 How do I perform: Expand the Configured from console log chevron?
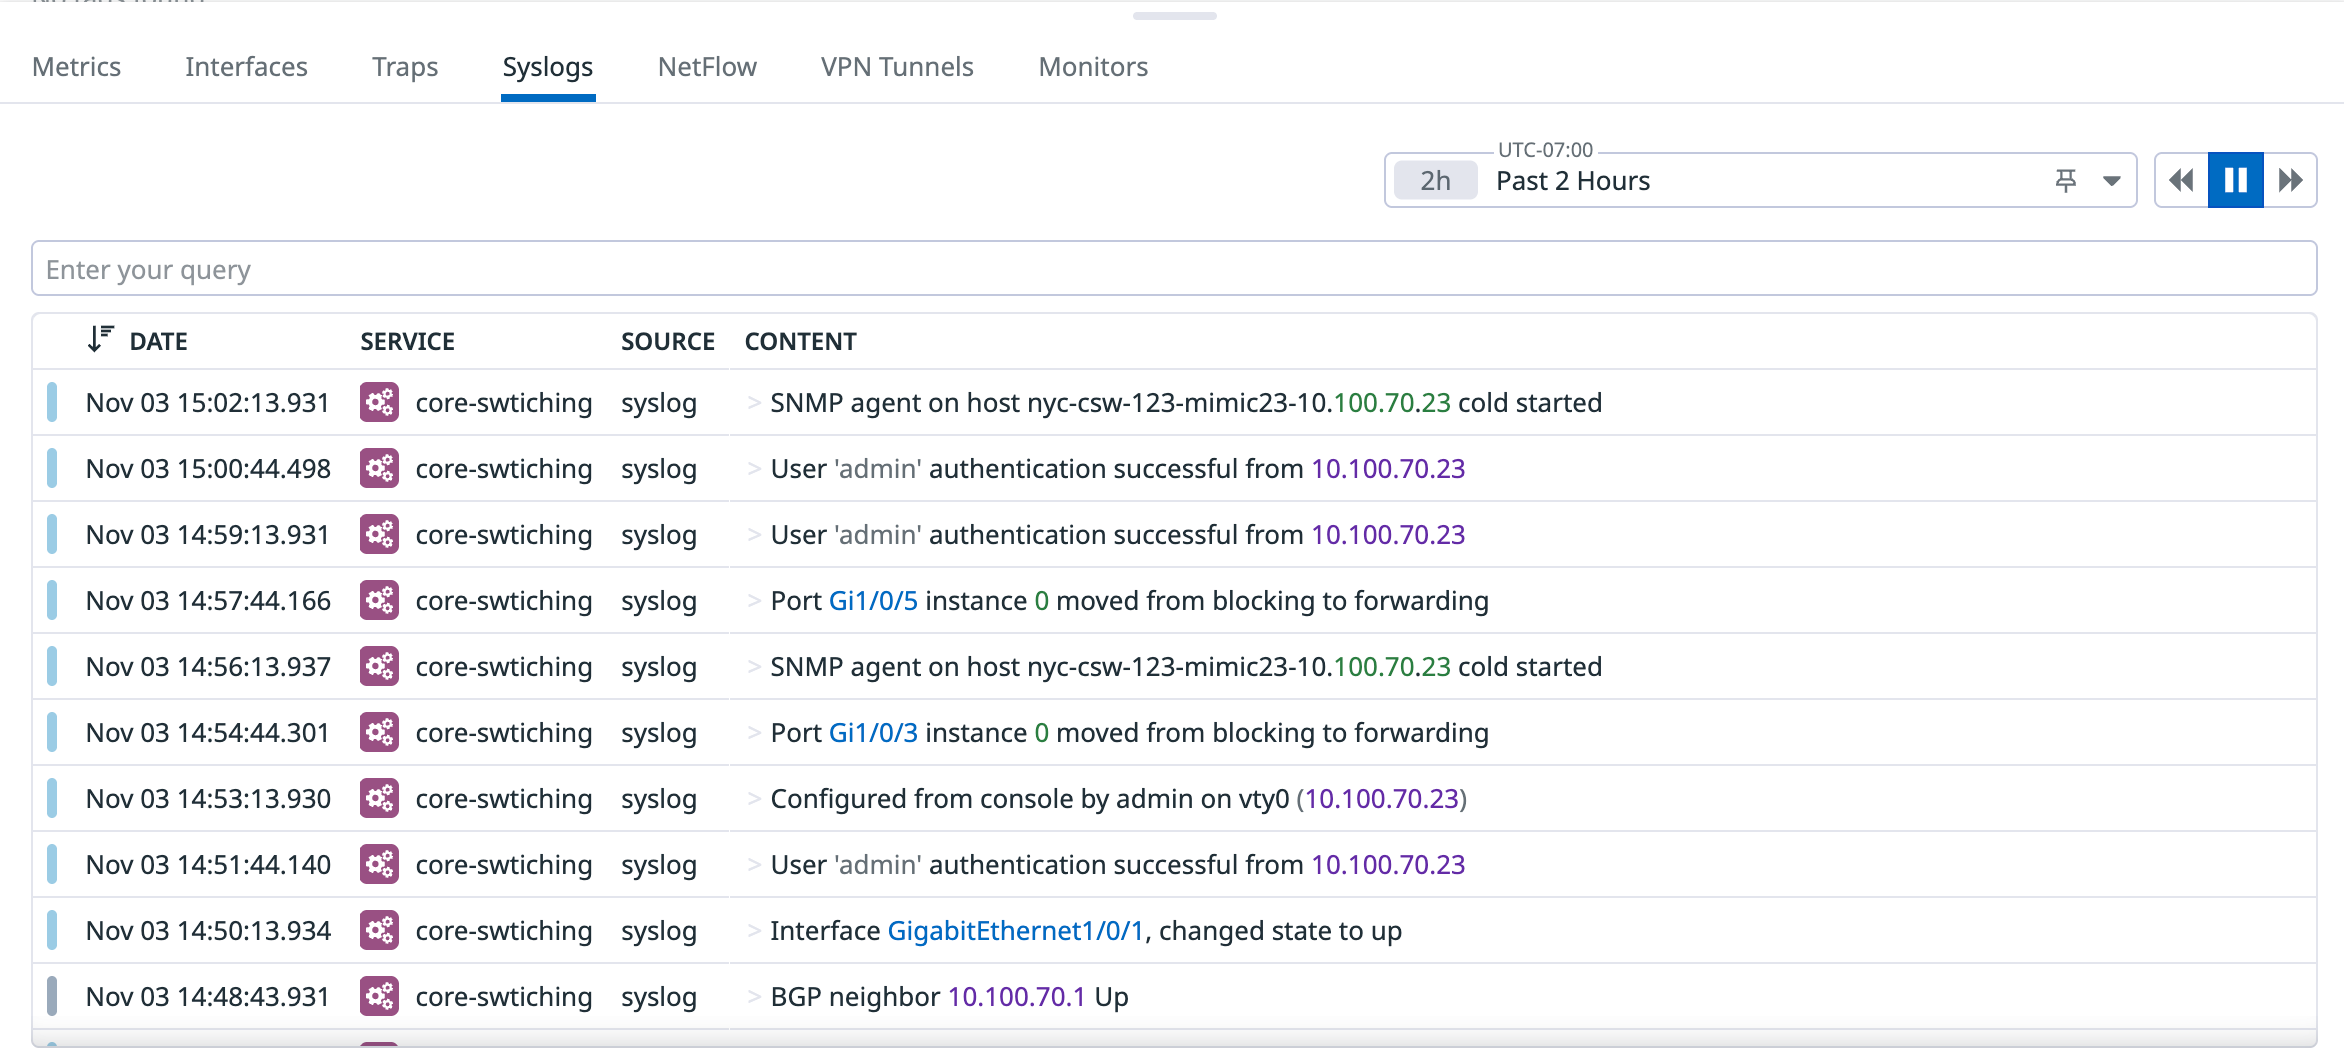point(754,799)
